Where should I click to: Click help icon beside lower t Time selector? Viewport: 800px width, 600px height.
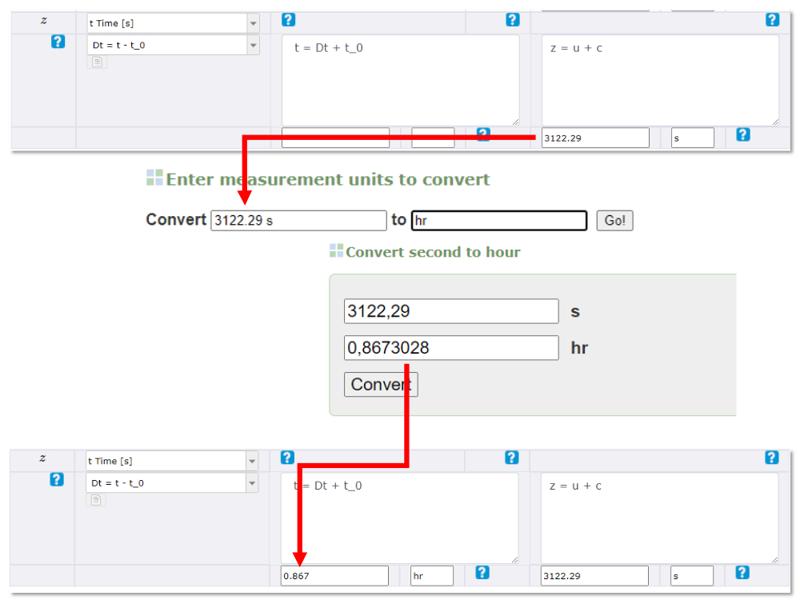tap(287, 457)
